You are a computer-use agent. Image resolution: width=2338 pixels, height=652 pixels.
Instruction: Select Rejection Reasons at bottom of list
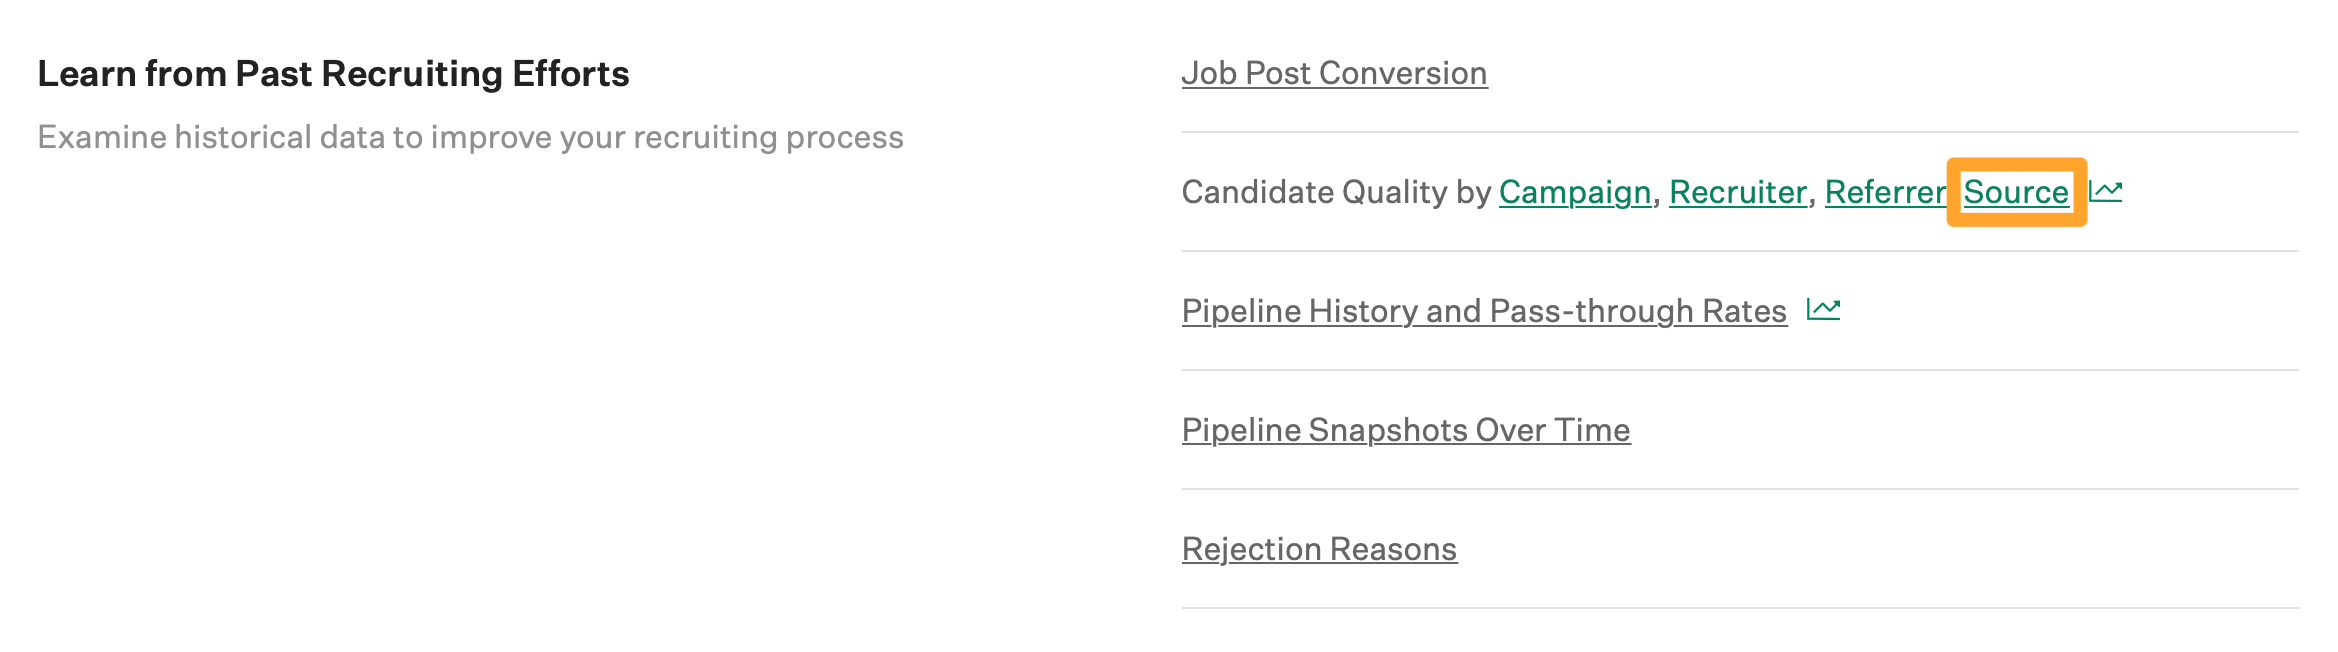(x=1319, y=548)
